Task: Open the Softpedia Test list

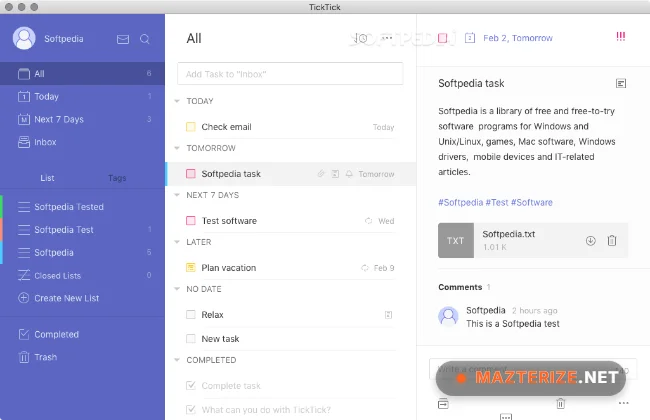Action: (82, 230)
